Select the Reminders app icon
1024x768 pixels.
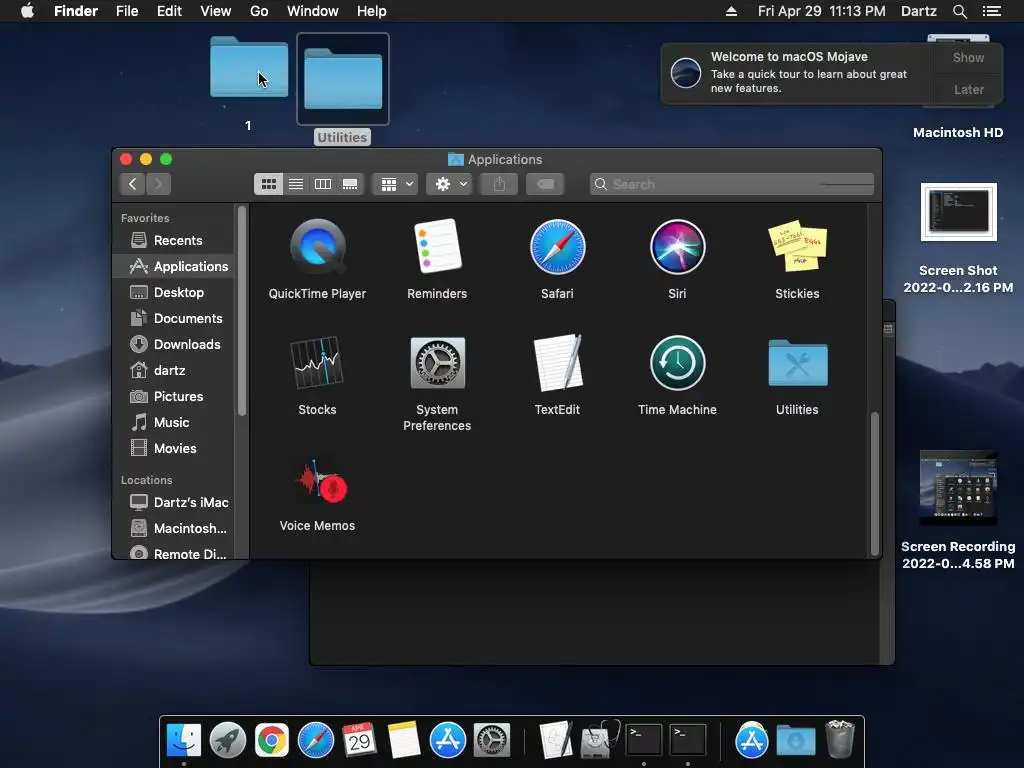coord(437,247)
